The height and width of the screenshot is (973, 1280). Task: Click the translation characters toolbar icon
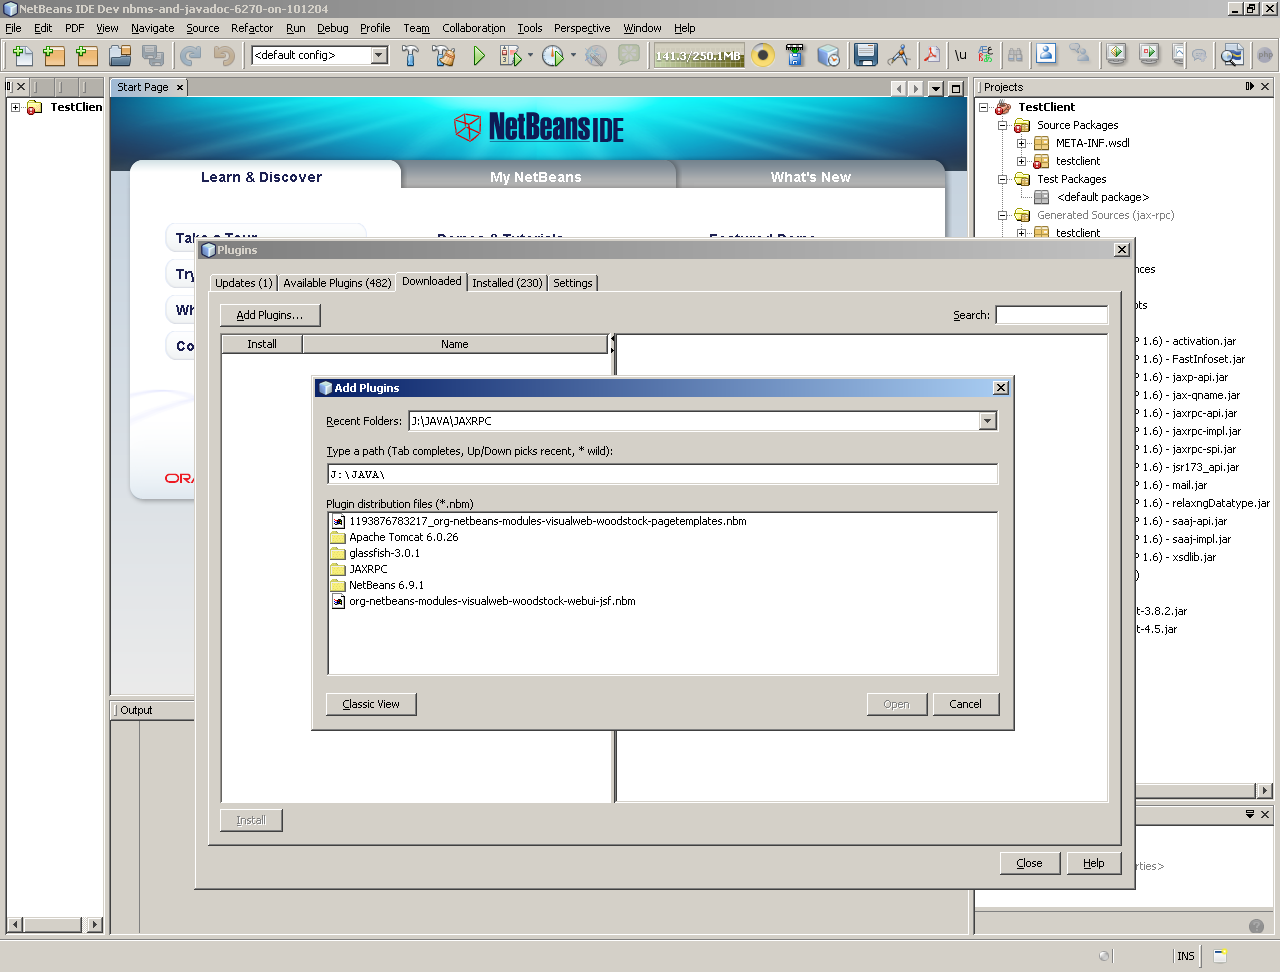[986, 55]
